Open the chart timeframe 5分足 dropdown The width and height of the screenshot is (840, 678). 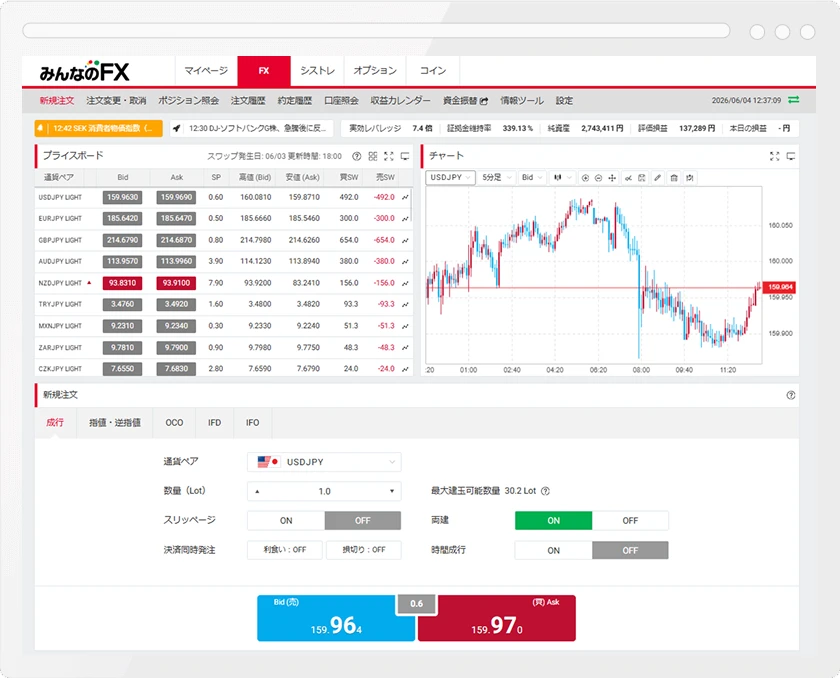[x=497, y=178]
